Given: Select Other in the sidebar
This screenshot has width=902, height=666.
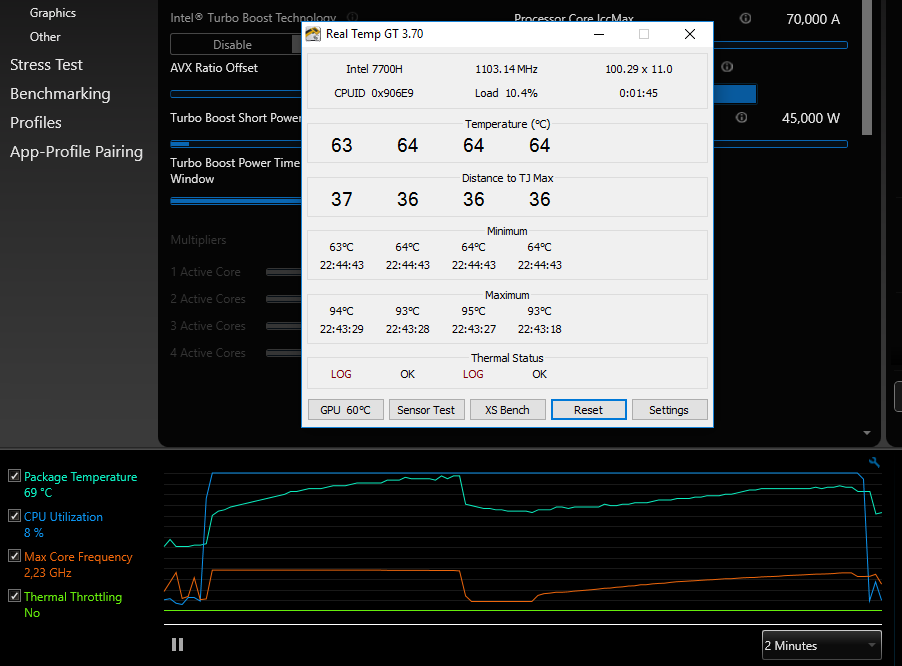Looking at the screenshot, I should [45, 37].
